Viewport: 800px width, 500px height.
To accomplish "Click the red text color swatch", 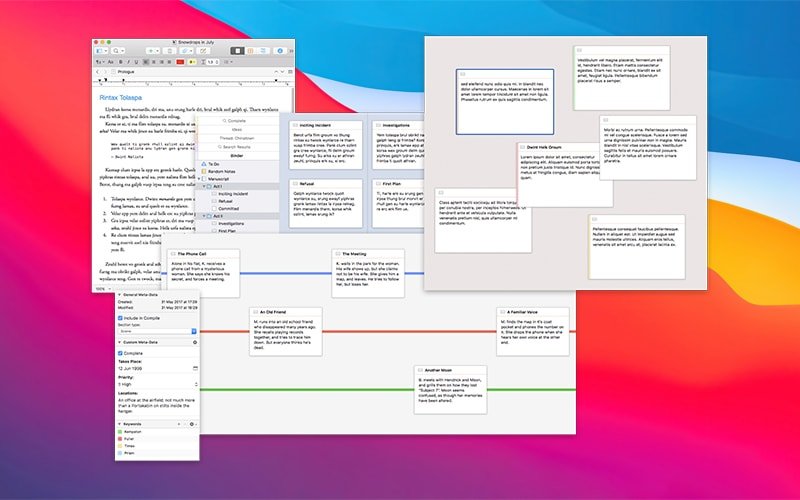I will click(181, 61).
